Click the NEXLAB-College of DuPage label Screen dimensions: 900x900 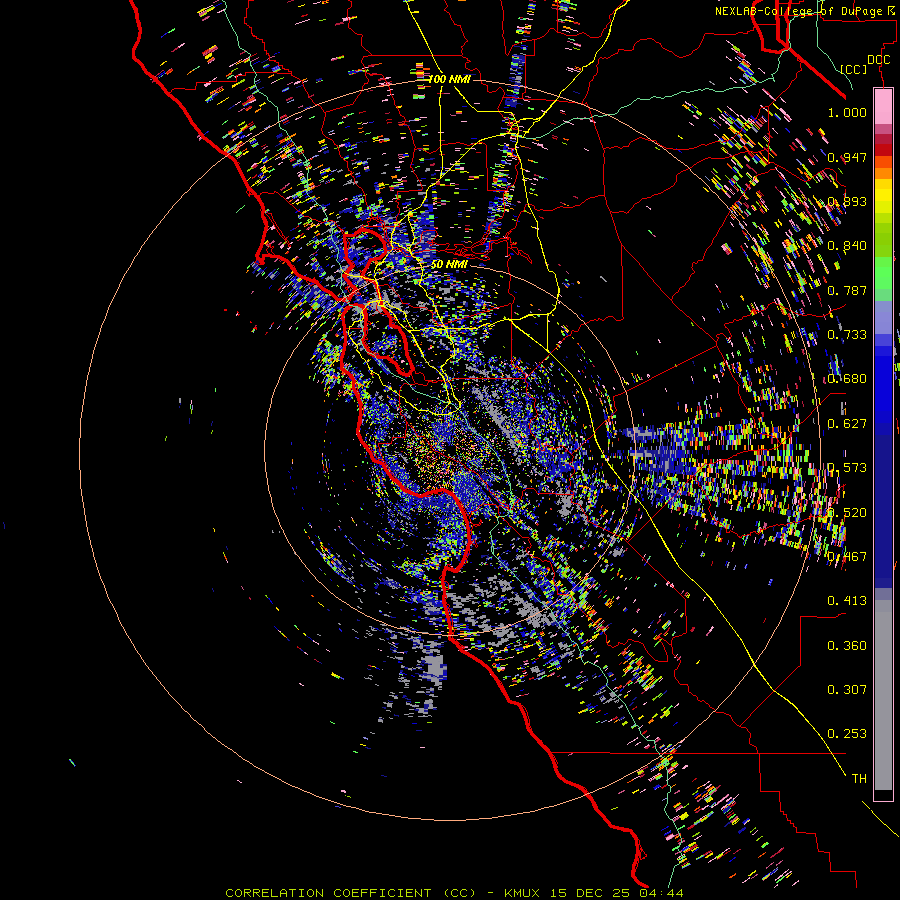804,11
